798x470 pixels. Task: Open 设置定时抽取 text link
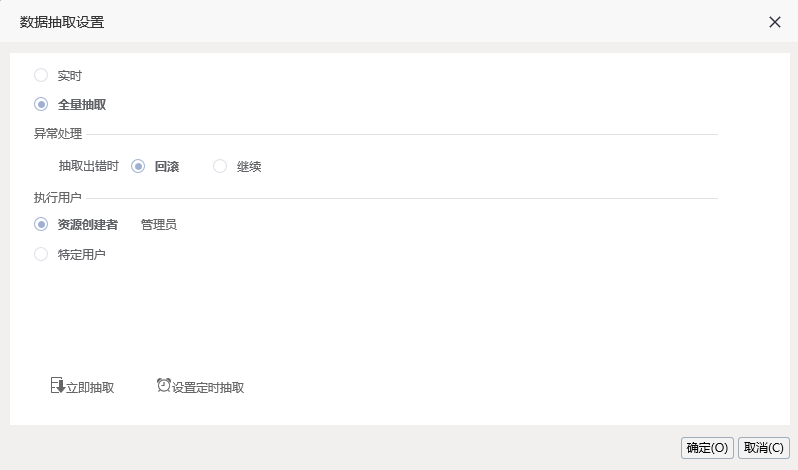(208, 388)
